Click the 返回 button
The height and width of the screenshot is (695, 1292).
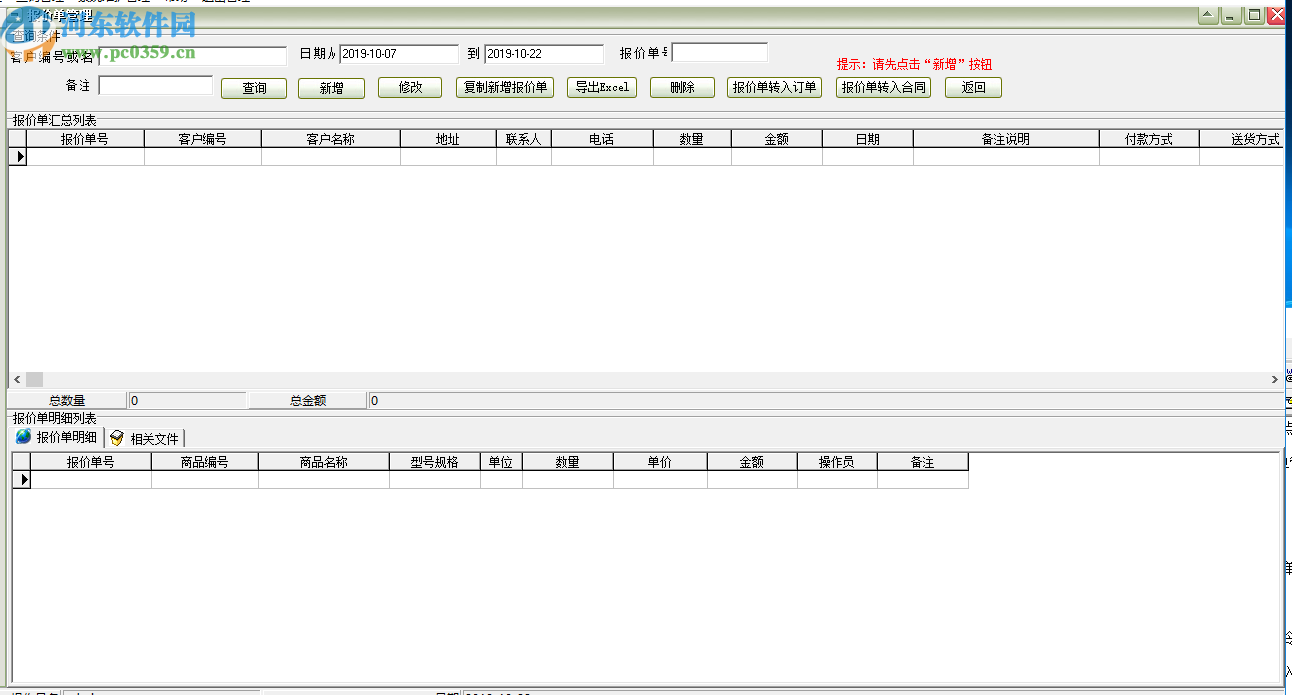pos(973,87)
